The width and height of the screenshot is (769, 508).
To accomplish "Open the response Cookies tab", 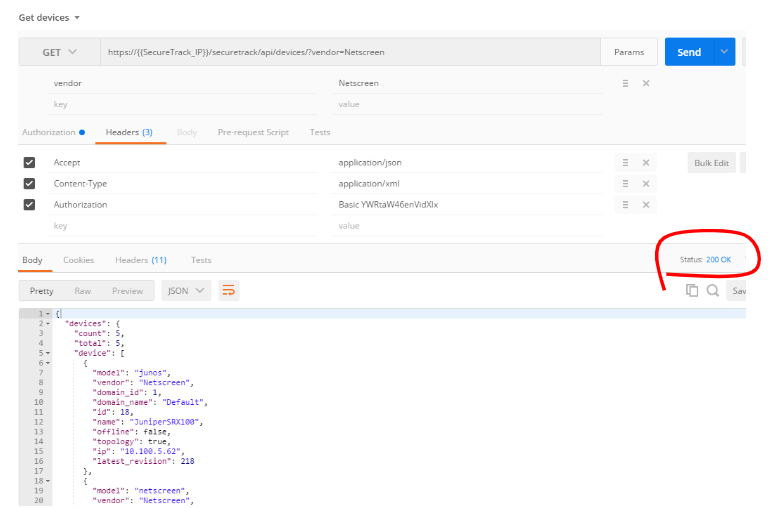I will pos(78,260).
